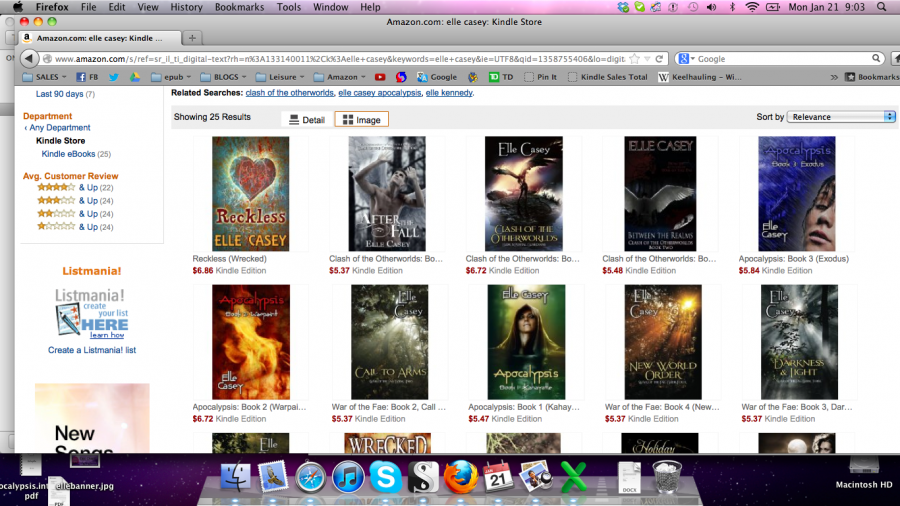
Task: Click the Firefox icon in the Dock
Action: [x=460, y=476]
